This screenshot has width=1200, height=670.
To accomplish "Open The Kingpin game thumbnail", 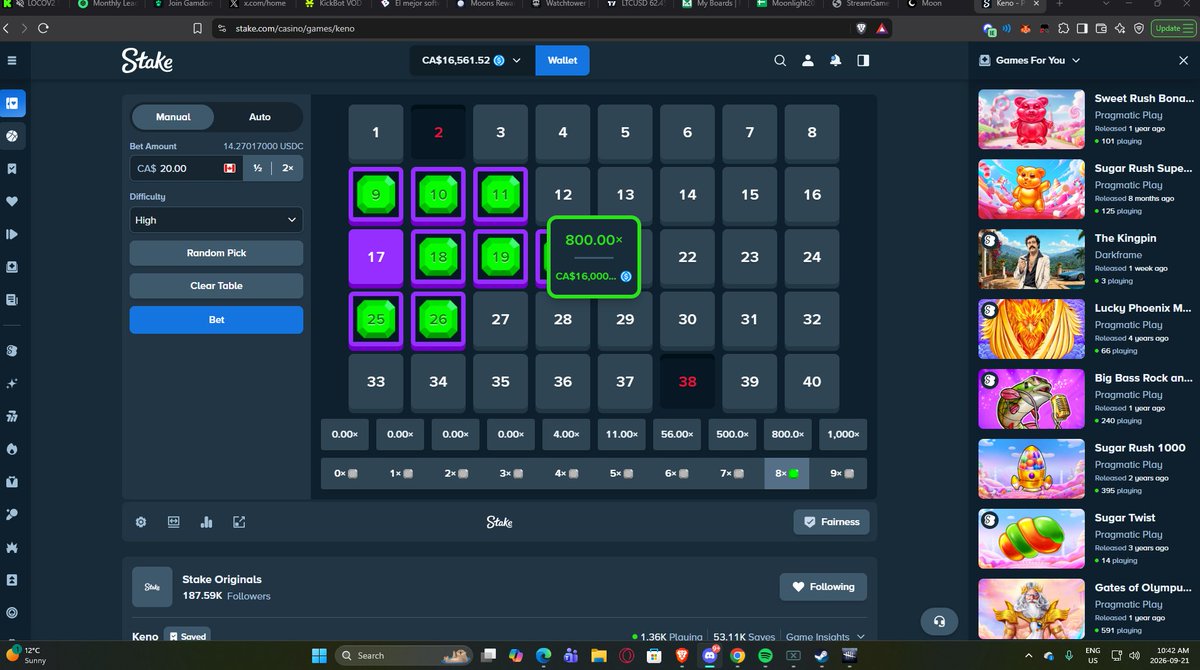I will click(1031, 260).
